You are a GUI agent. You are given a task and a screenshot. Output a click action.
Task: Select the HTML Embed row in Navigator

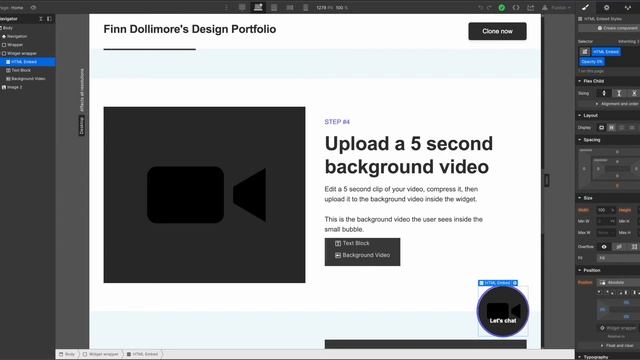(27, 62)
